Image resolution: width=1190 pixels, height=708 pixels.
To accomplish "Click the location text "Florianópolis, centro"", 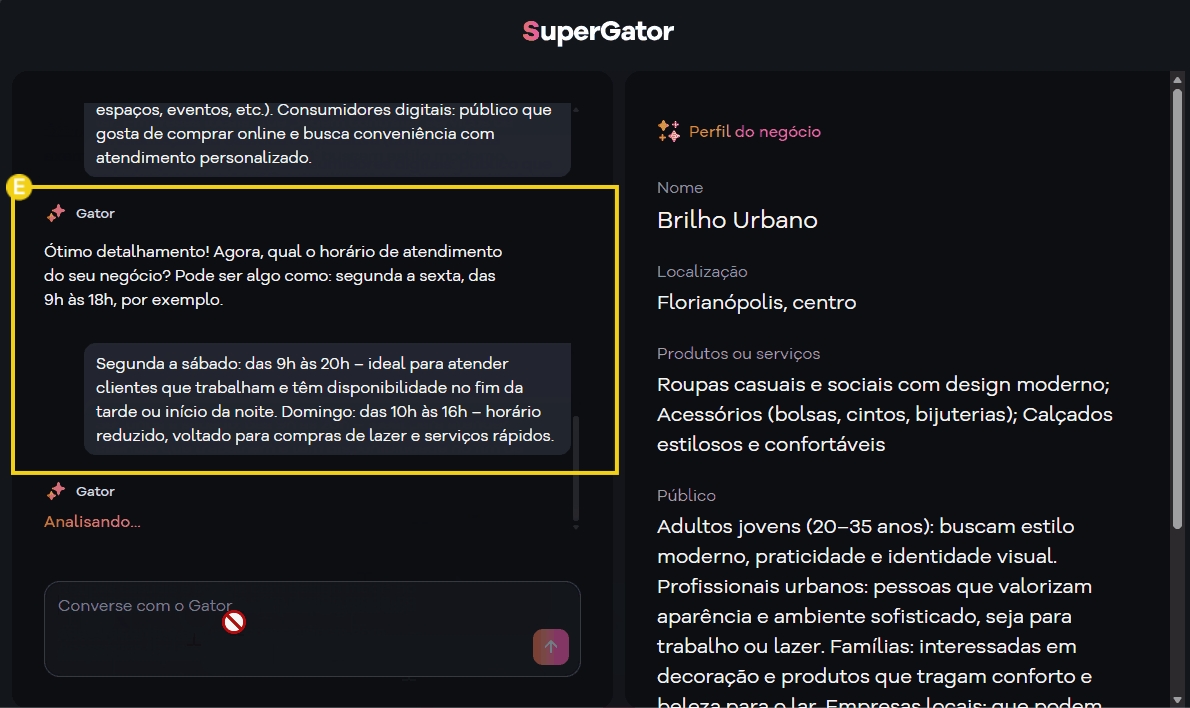I will [756, 302].
